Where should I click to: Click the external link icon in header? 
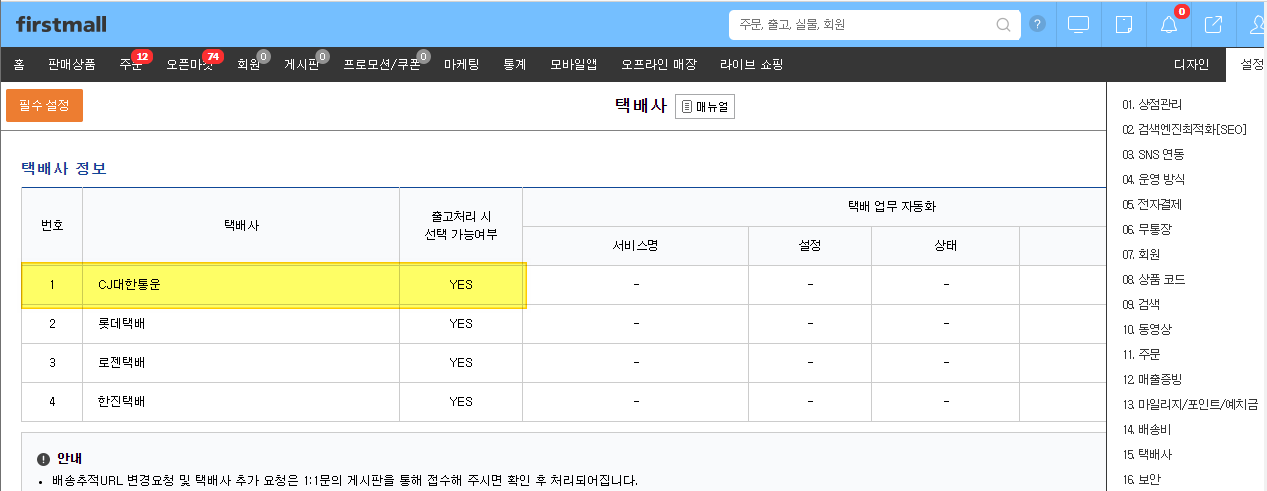[1213, 24]
